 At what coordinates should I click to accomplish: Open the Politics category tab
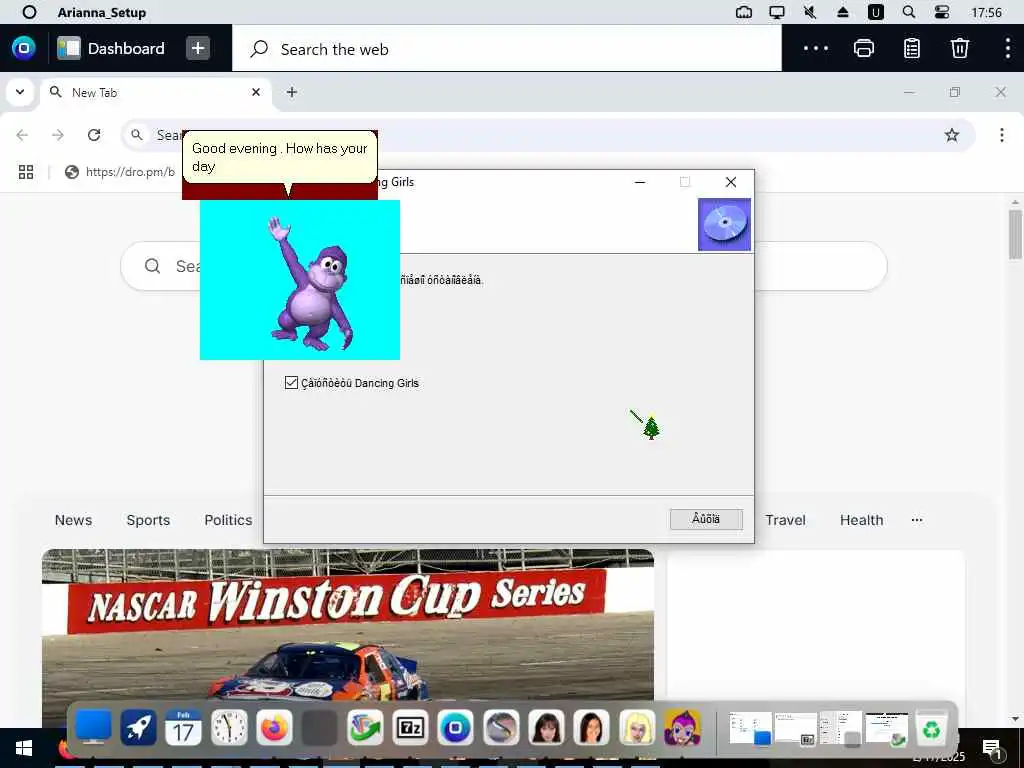click(x=228, y=520)
